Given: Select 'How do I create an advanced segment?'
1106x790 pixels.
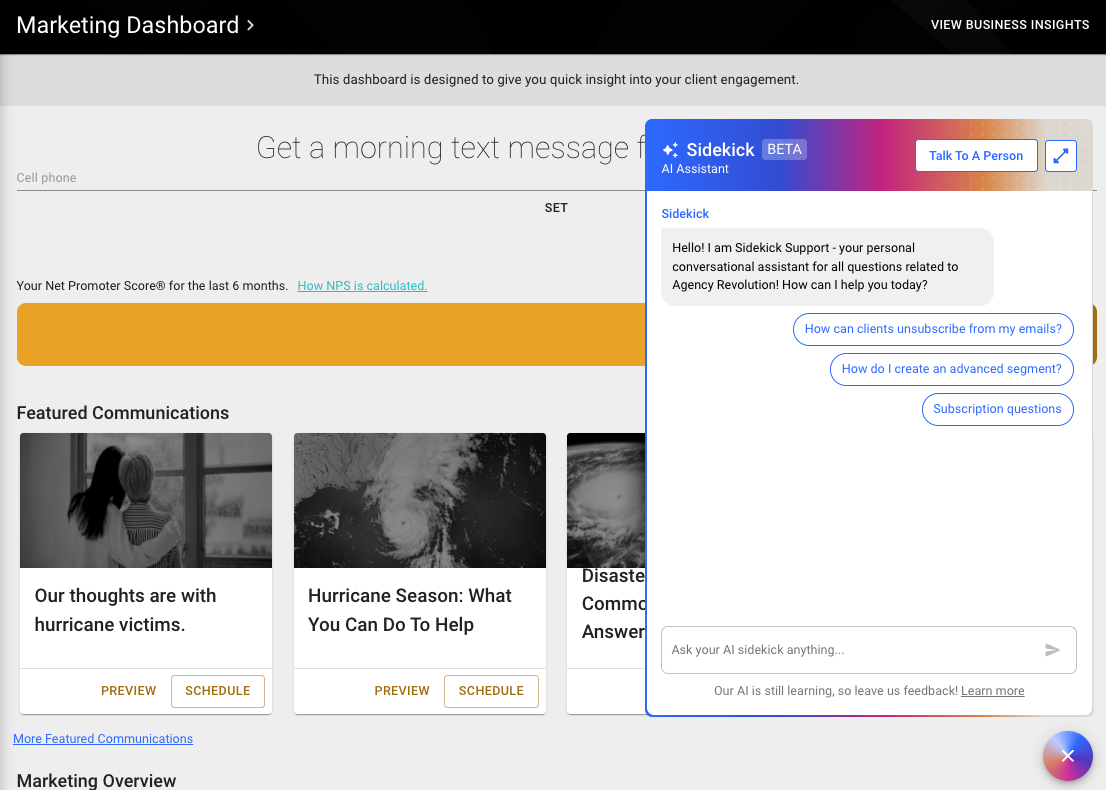Looking at the screenshot, I should (951, 369).
